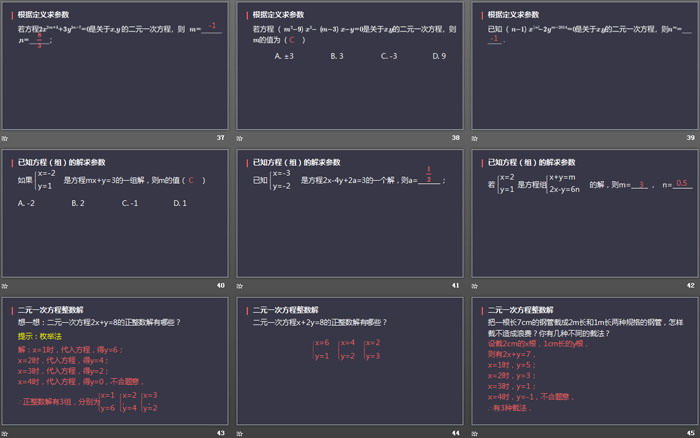700x438 pixels.
Task: Click the animation star icon under slide 39
Action: (x=475, y=138)
